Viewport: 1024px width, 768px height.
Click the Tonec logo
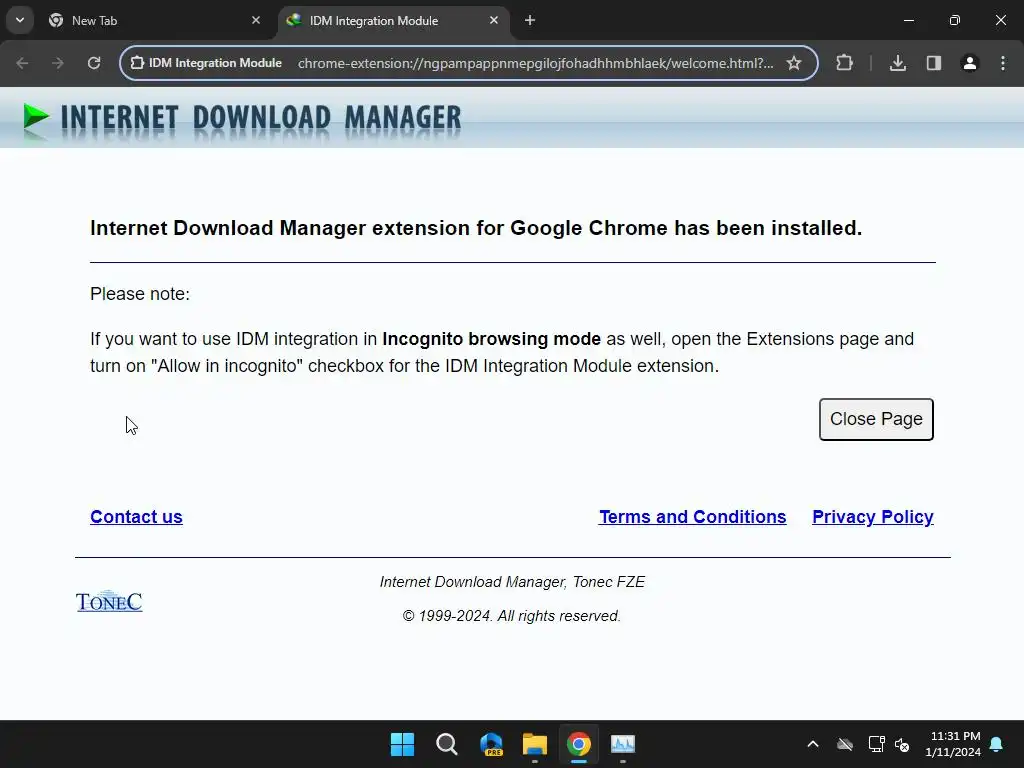109,601
